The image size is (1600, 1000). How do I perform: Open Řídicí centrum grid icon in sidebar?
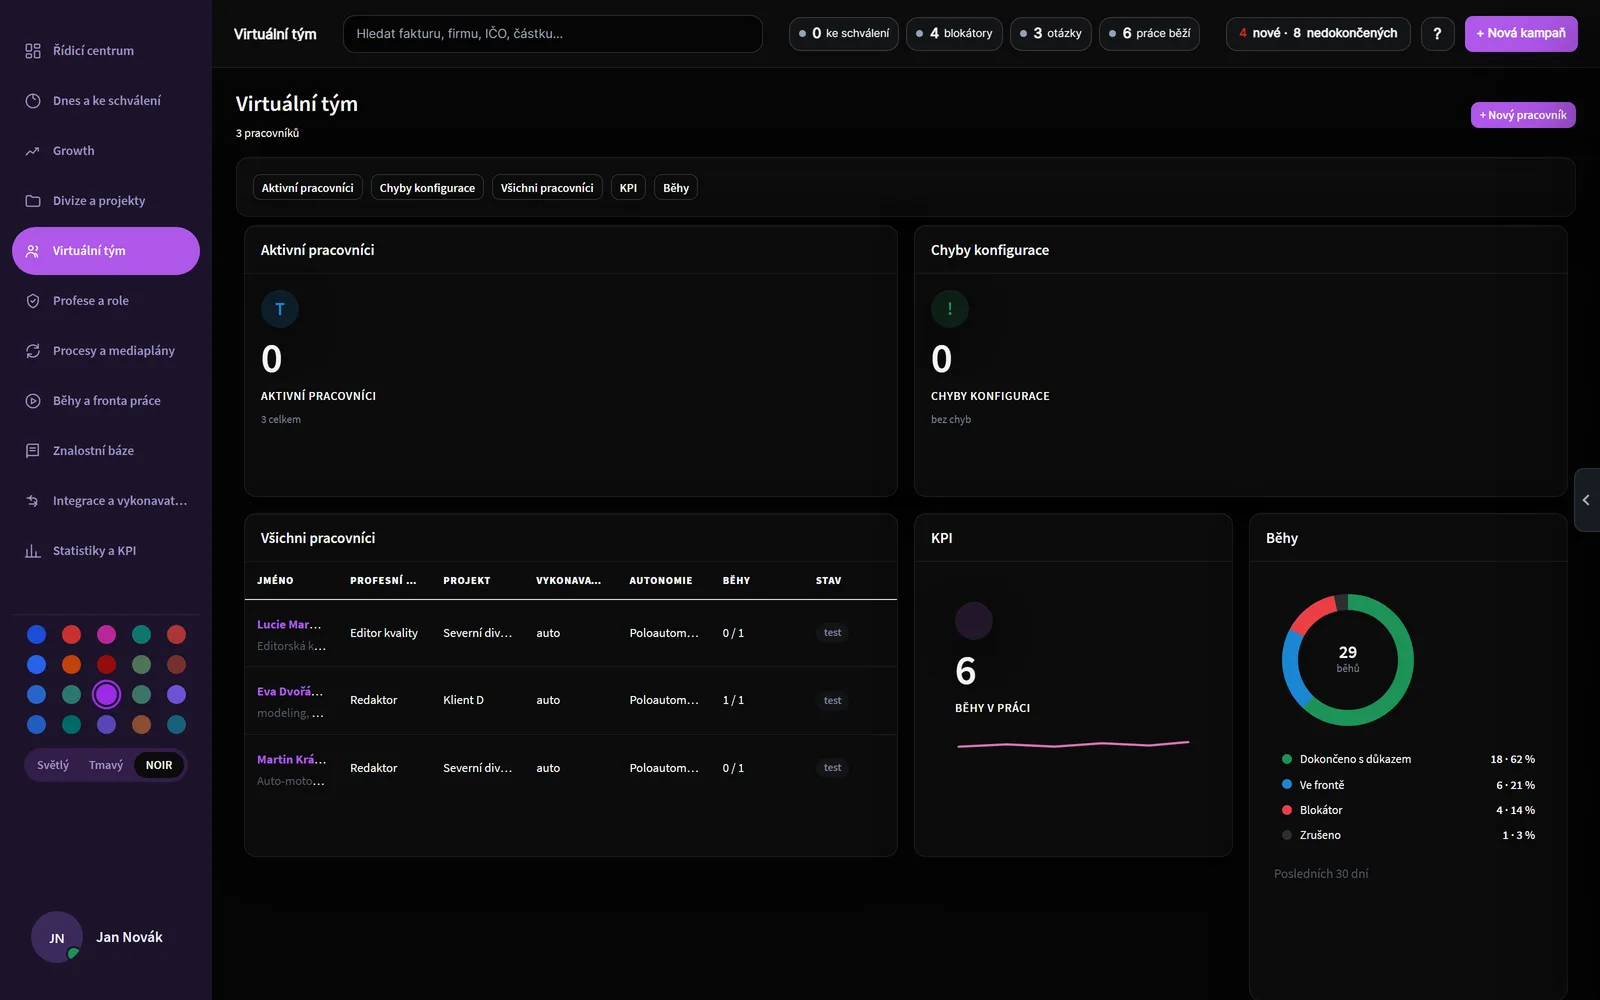click(x=33, y=51)
